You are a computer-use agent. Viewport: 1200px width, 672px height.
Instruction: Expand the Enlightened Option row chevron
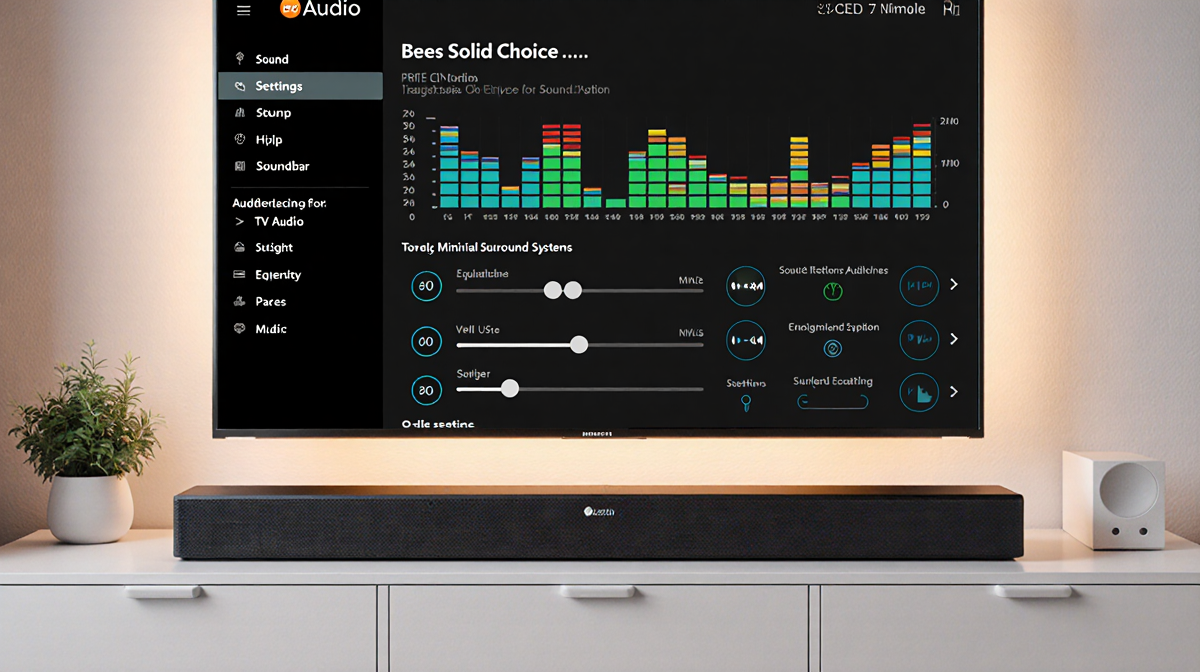point(953,340)
